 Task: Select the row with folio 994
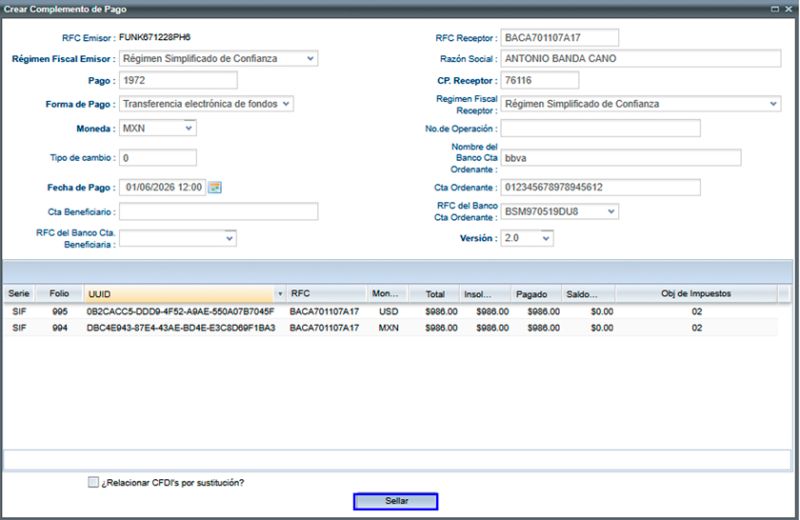click(x=391, y=328)
